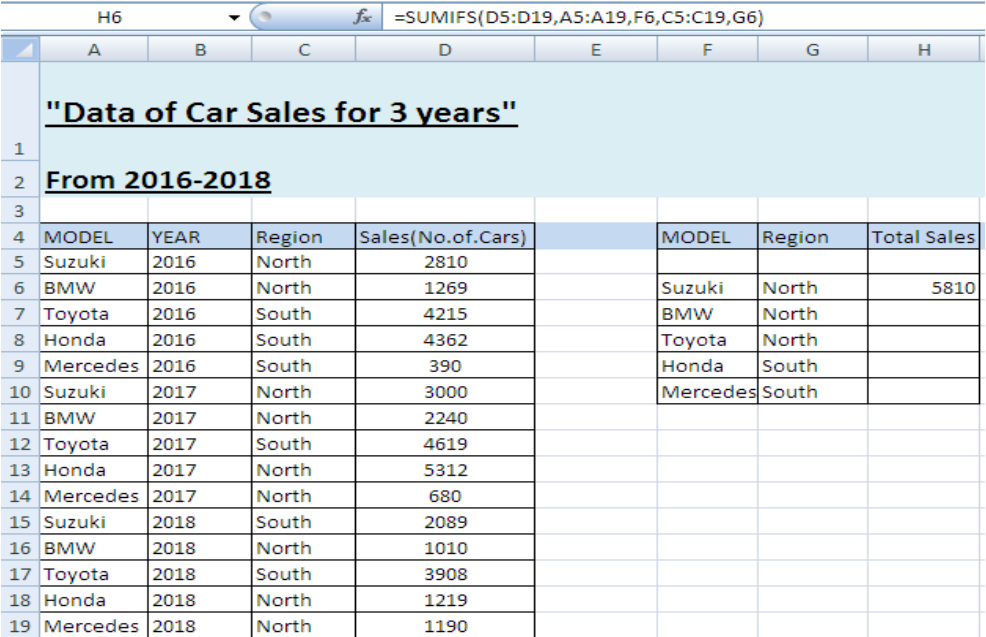Select row 4 header
Image resolution: width=986 pixels, height=637 pixels.
pos(20,237)
